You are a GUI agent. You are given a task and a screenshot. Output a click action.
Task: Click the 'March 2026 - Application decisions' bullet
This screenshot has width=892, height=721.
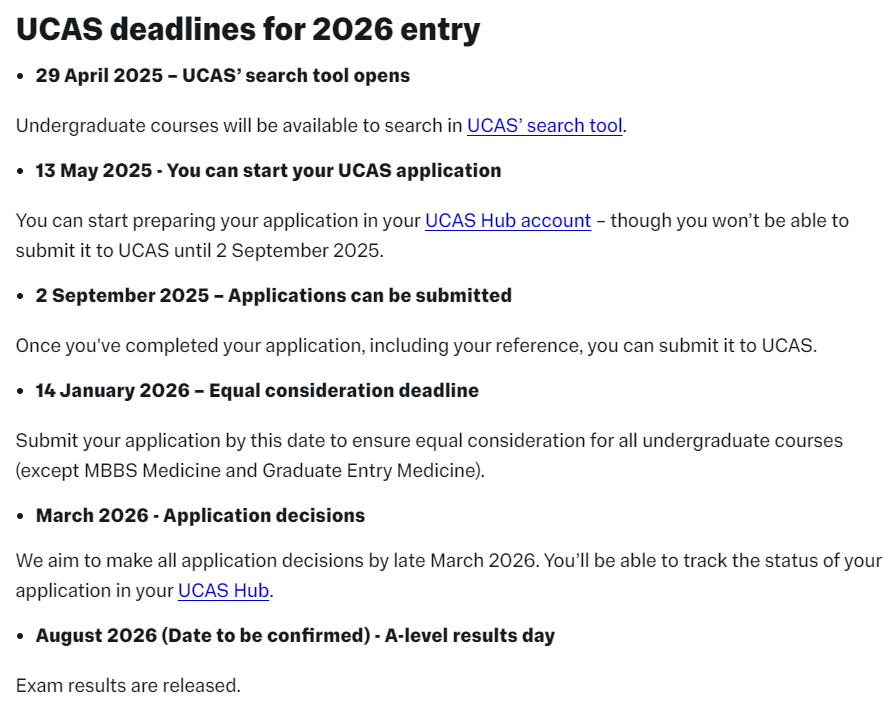point(200,516)
